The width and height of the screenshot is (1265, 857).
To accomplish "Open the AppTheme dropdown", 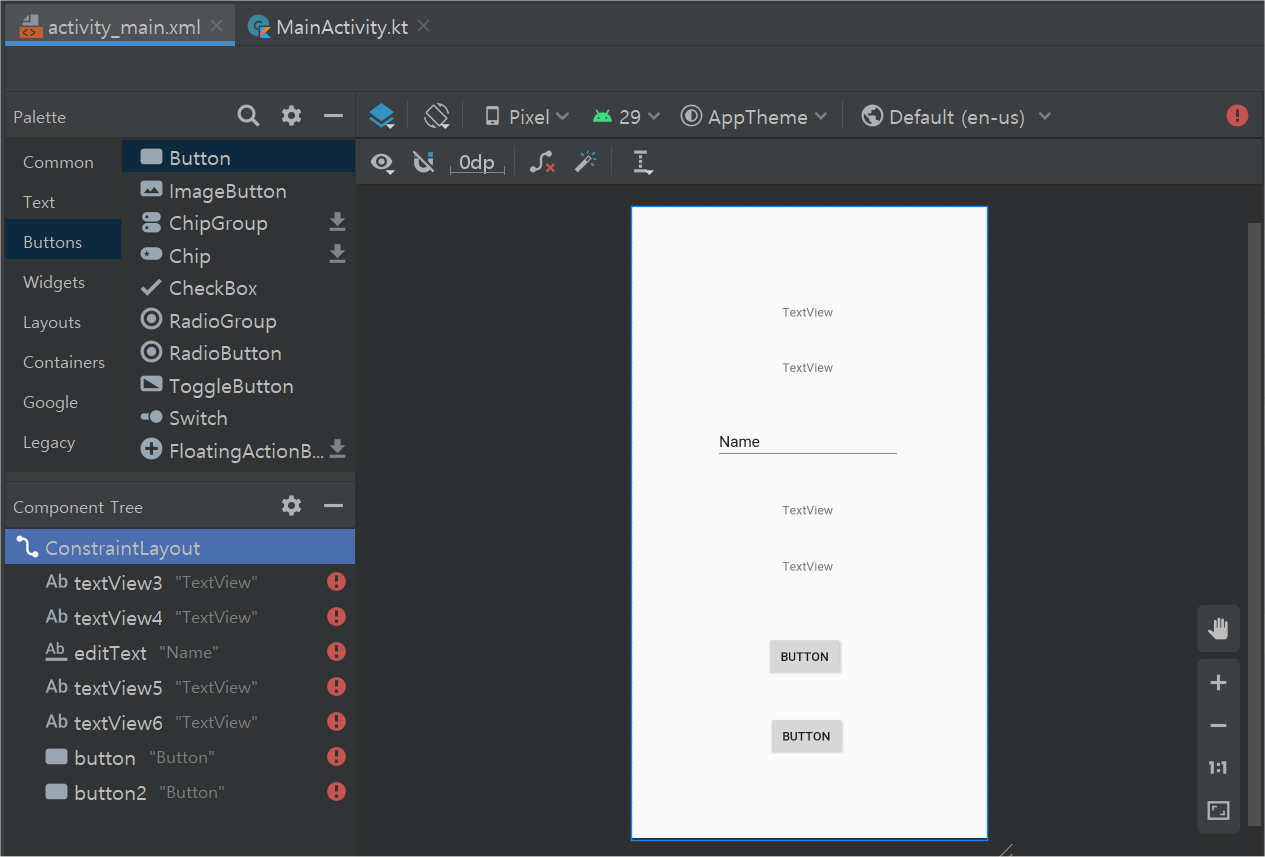I will 754,117.
